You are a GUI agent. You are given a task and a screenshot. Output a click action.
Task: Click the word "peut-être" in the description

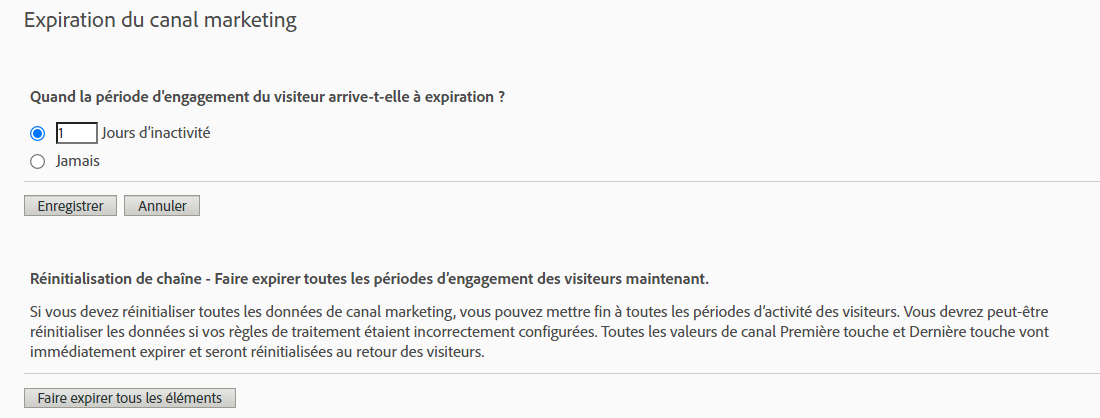tap(1018, 311)
